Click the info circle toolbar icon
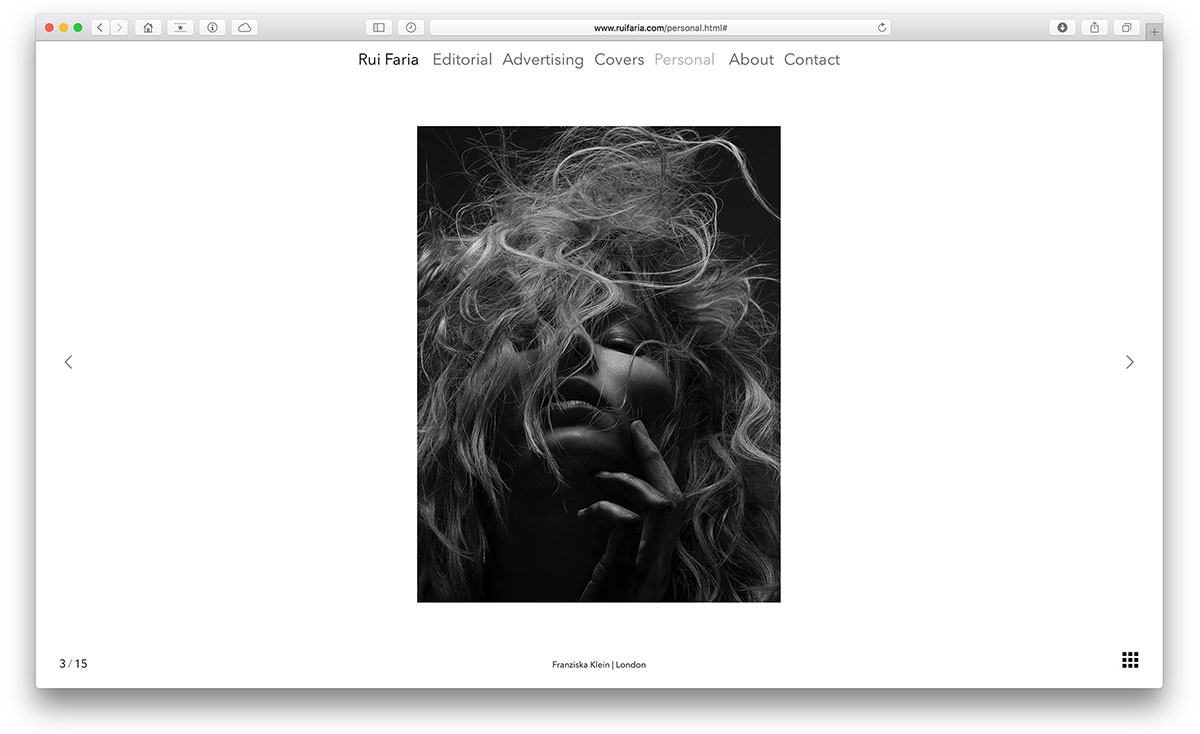This screenshot has width=1200, height=734. (x=212, y=28)
